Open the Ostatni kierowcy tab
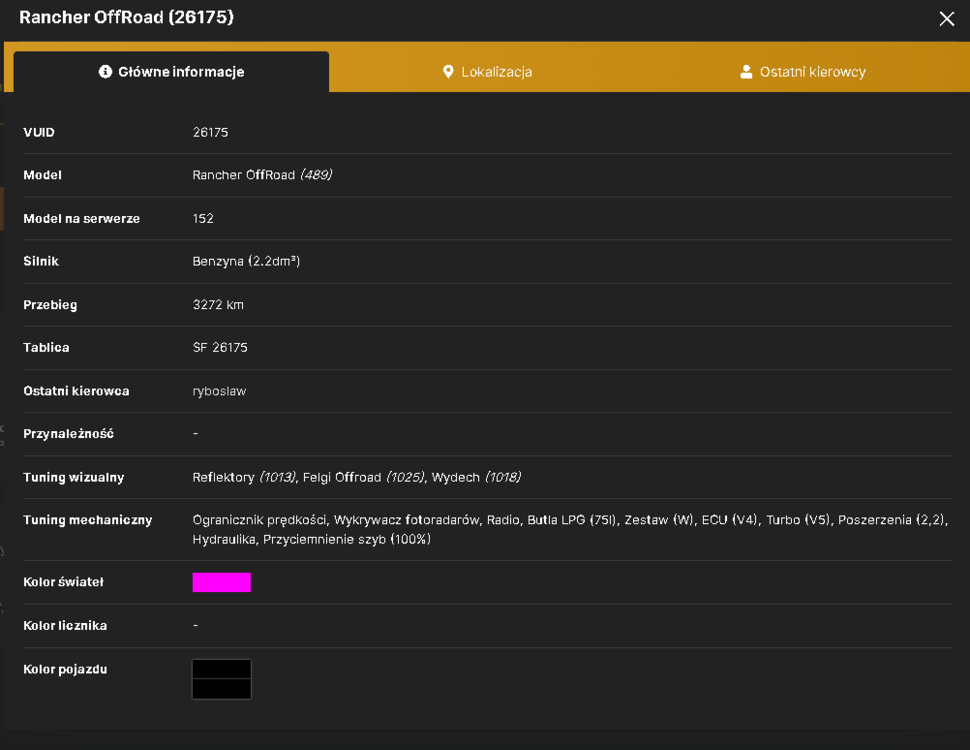 803,72
